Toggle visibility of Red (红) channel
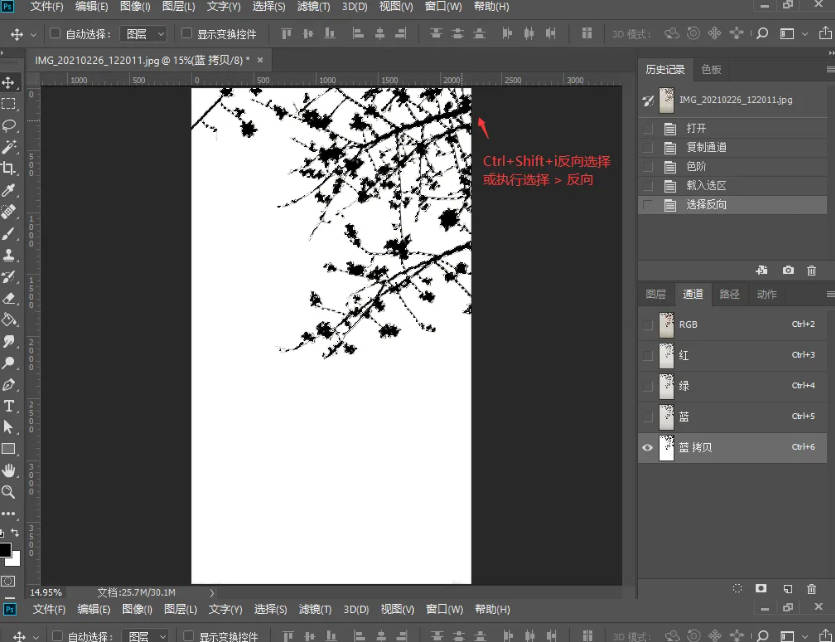 tap(648, 356)
